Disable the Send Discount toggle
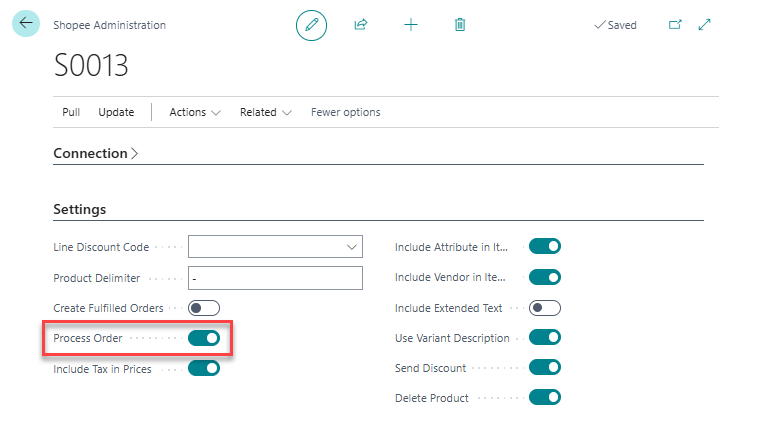772x421 pixels. [x=545, y=368]
